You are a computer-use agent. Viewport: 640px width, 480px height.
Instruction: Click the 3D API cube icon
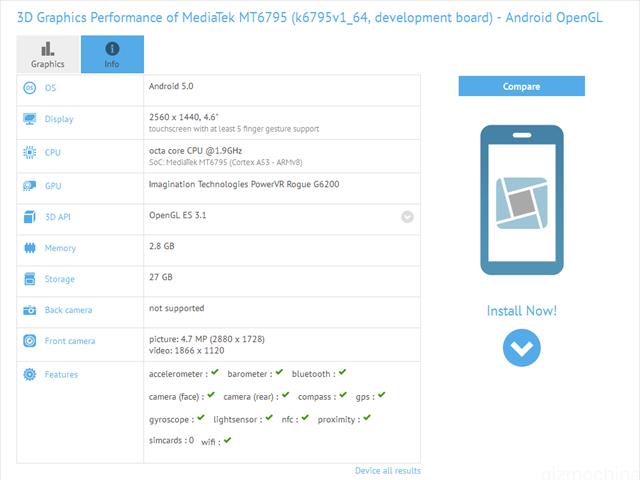point(29,217)
